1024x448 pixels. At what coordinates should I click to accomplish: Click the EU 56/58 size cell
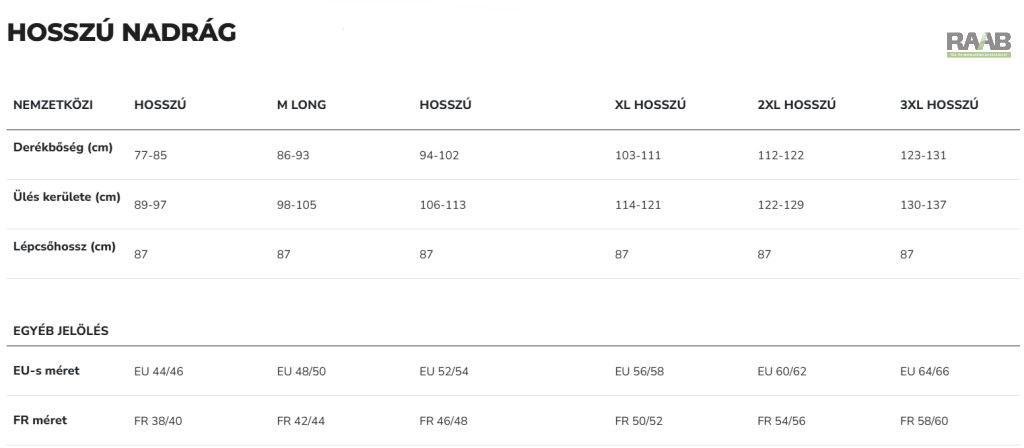(639, 371)
